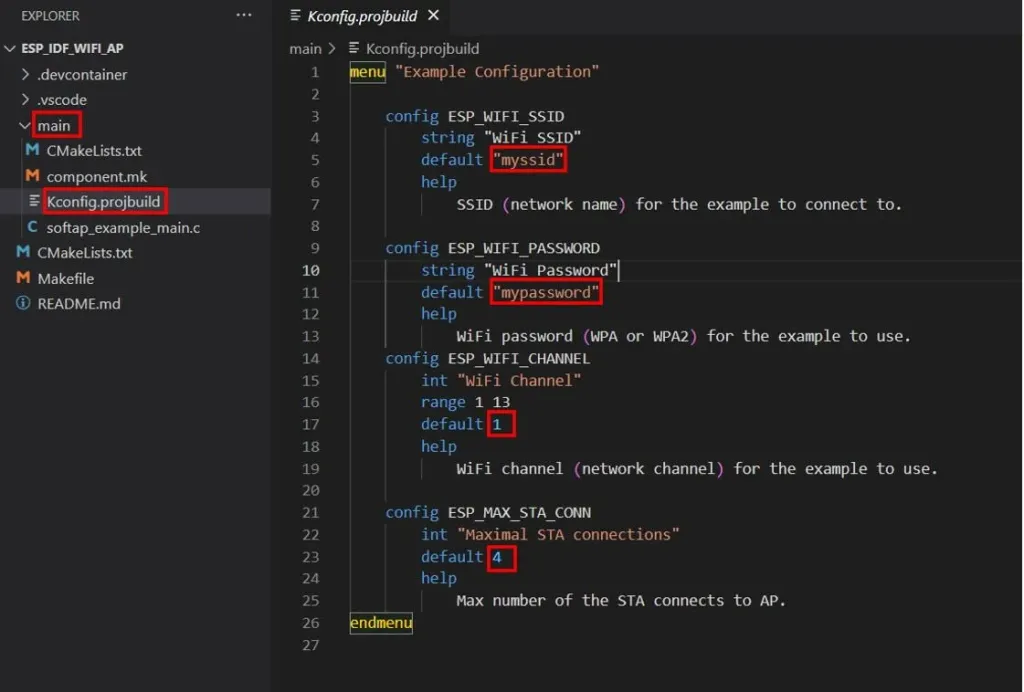Screen dimensions: 1024x692
Task: Open softap_example_main.c in the explorer
Action: point(123,227)
